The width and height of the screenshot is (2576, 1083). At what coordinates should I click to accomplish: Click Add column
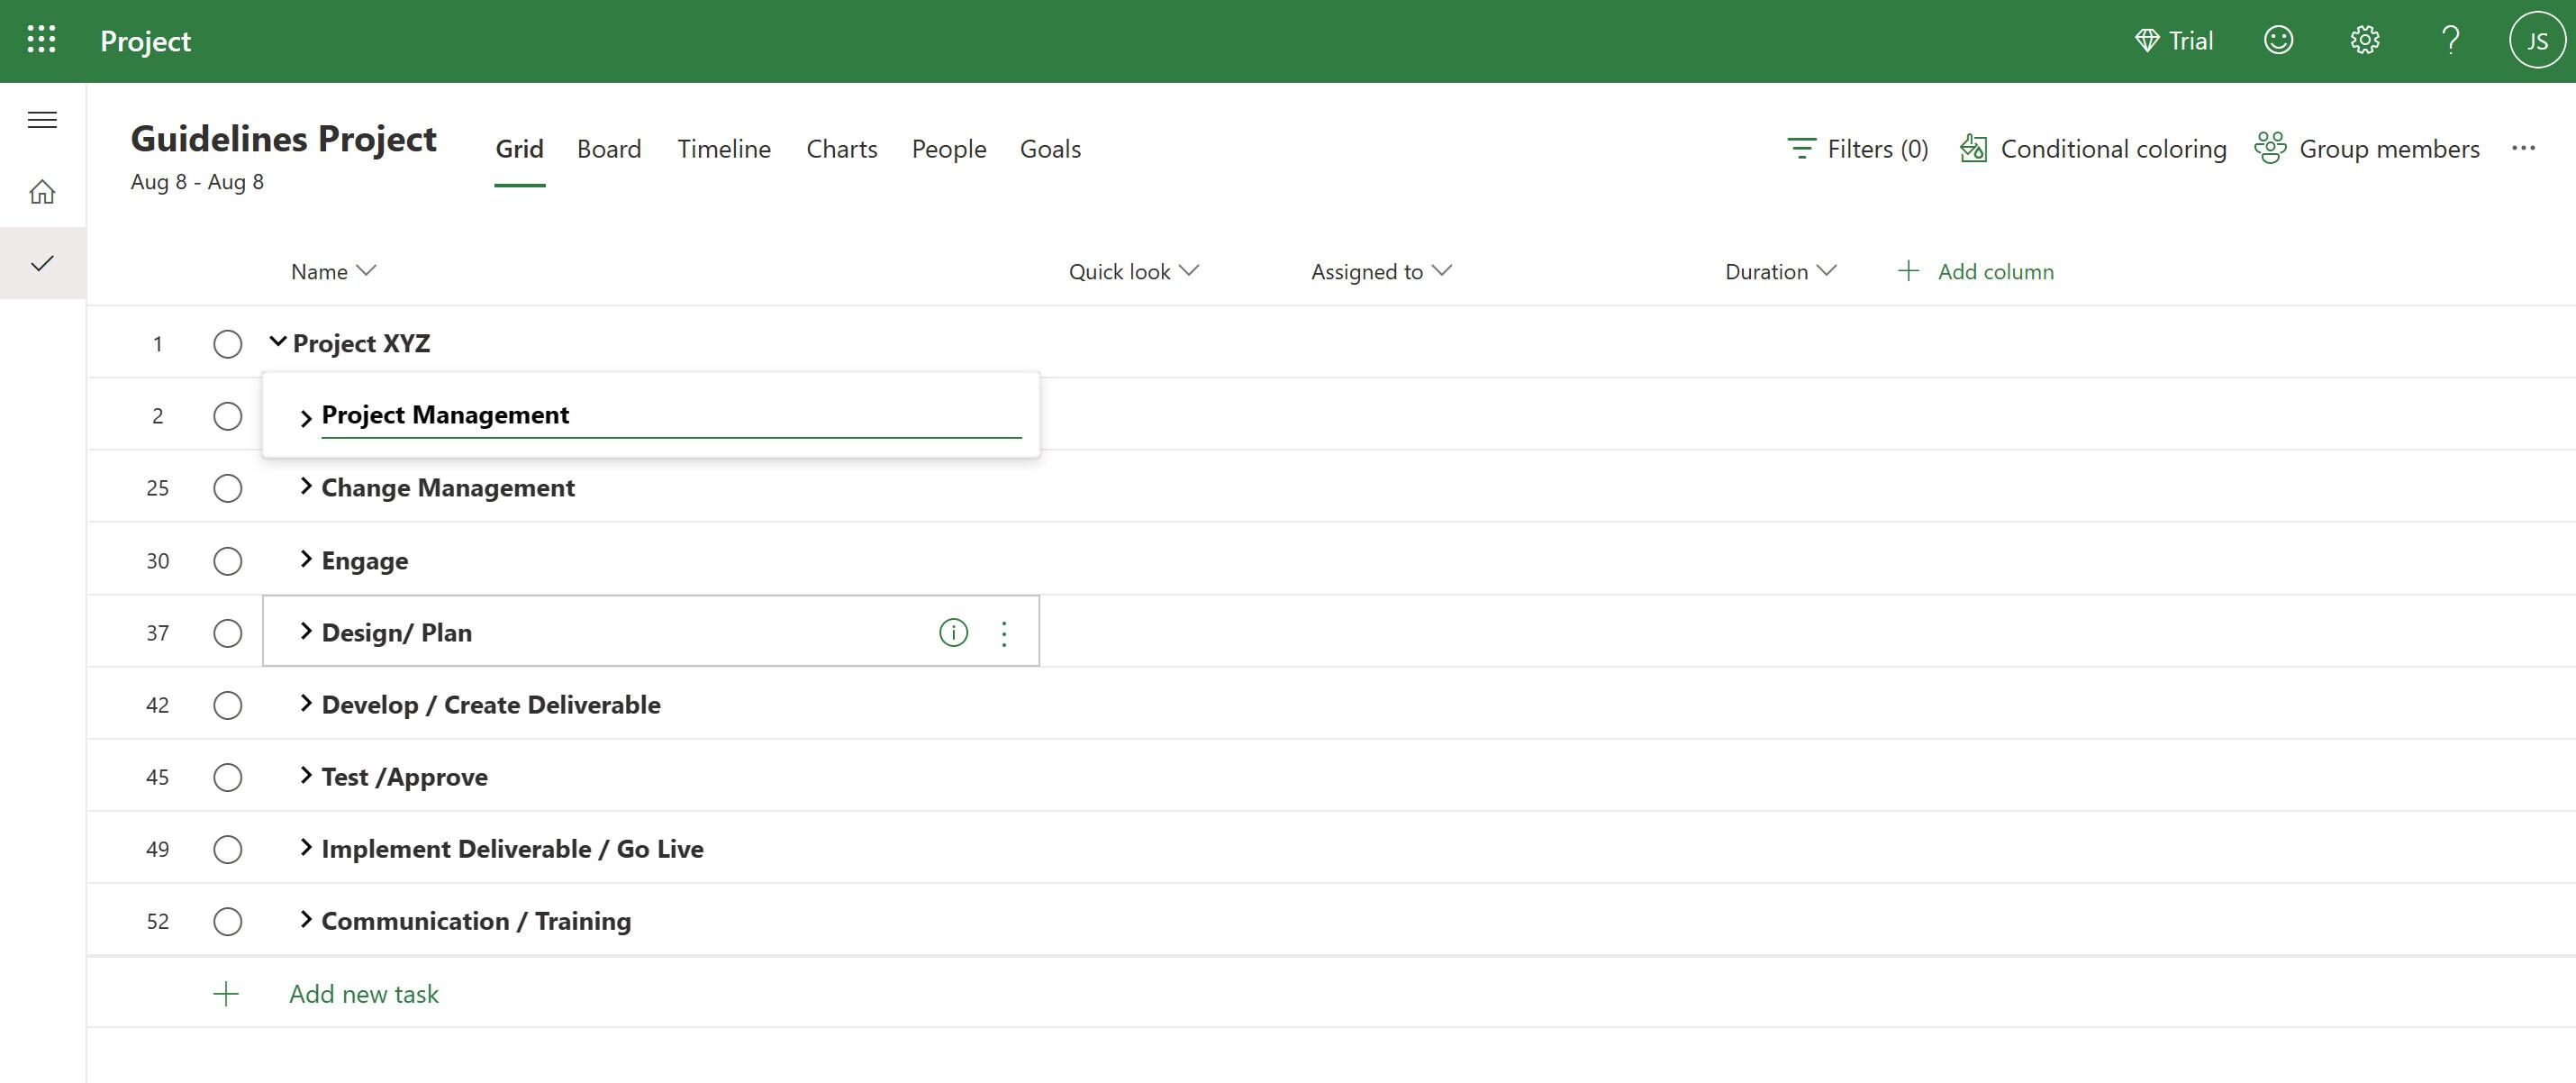click(x=1993, y=271)
